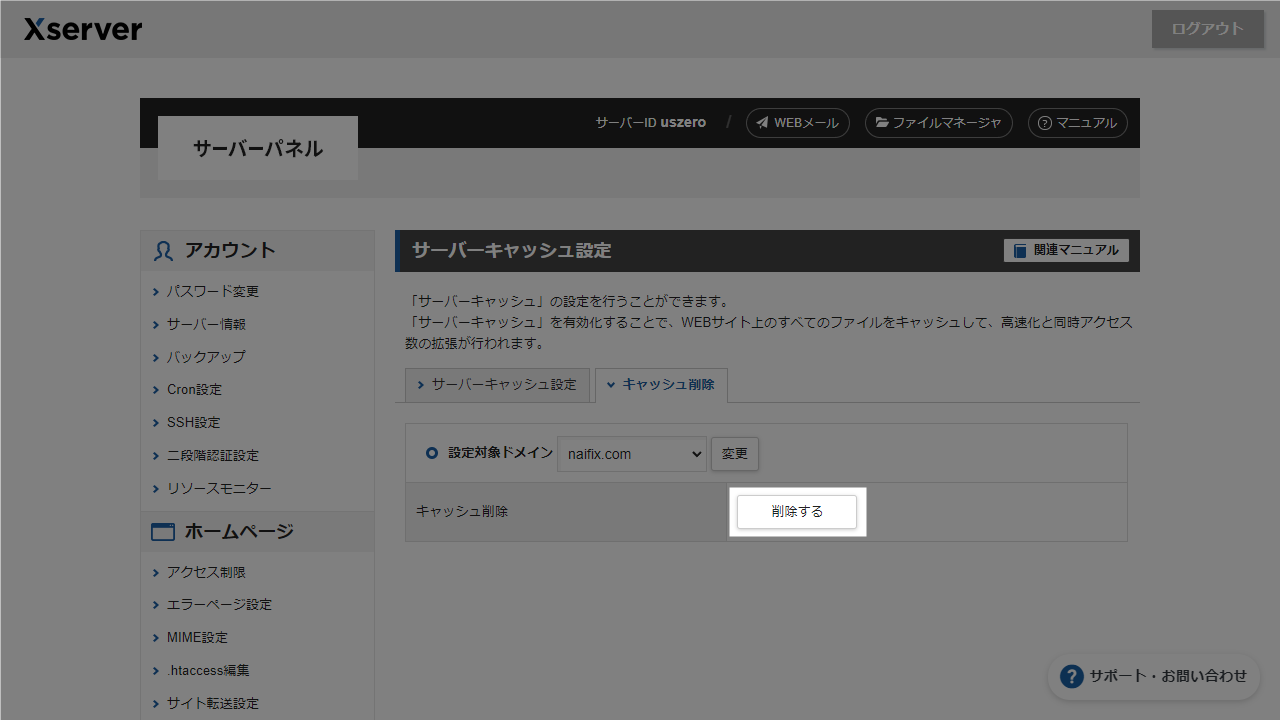Click the ホームページ sidebar heading

click(239, 532)
